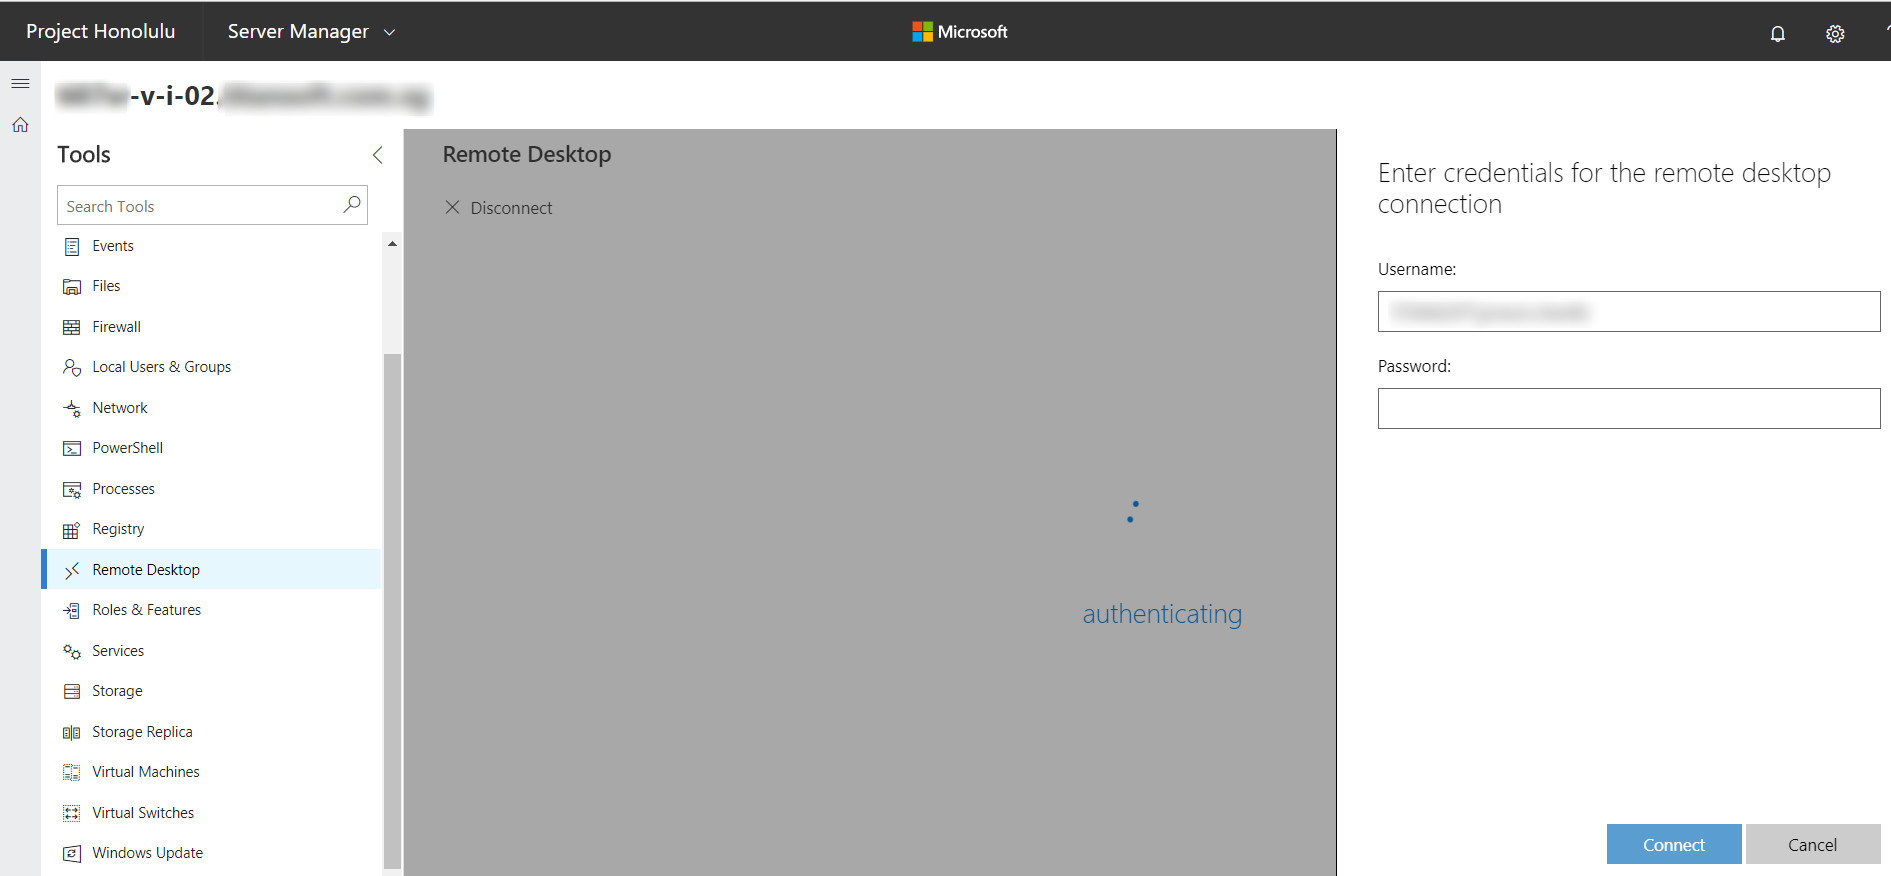This screenshot has height=876, width=1891.
Task: Click the Registry tool icon
Action: pyautogui.click(x=71, y=530)
